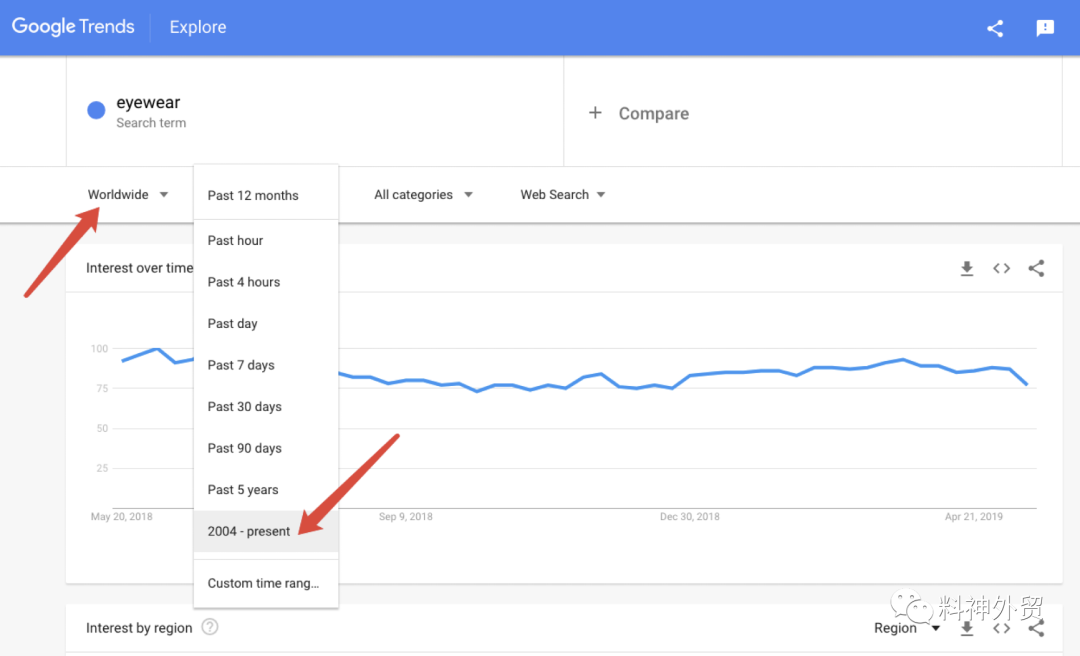Select Past 12 months in time menu
The image size is (1080, 656).
pyautogui.click(x=253, y=195)
